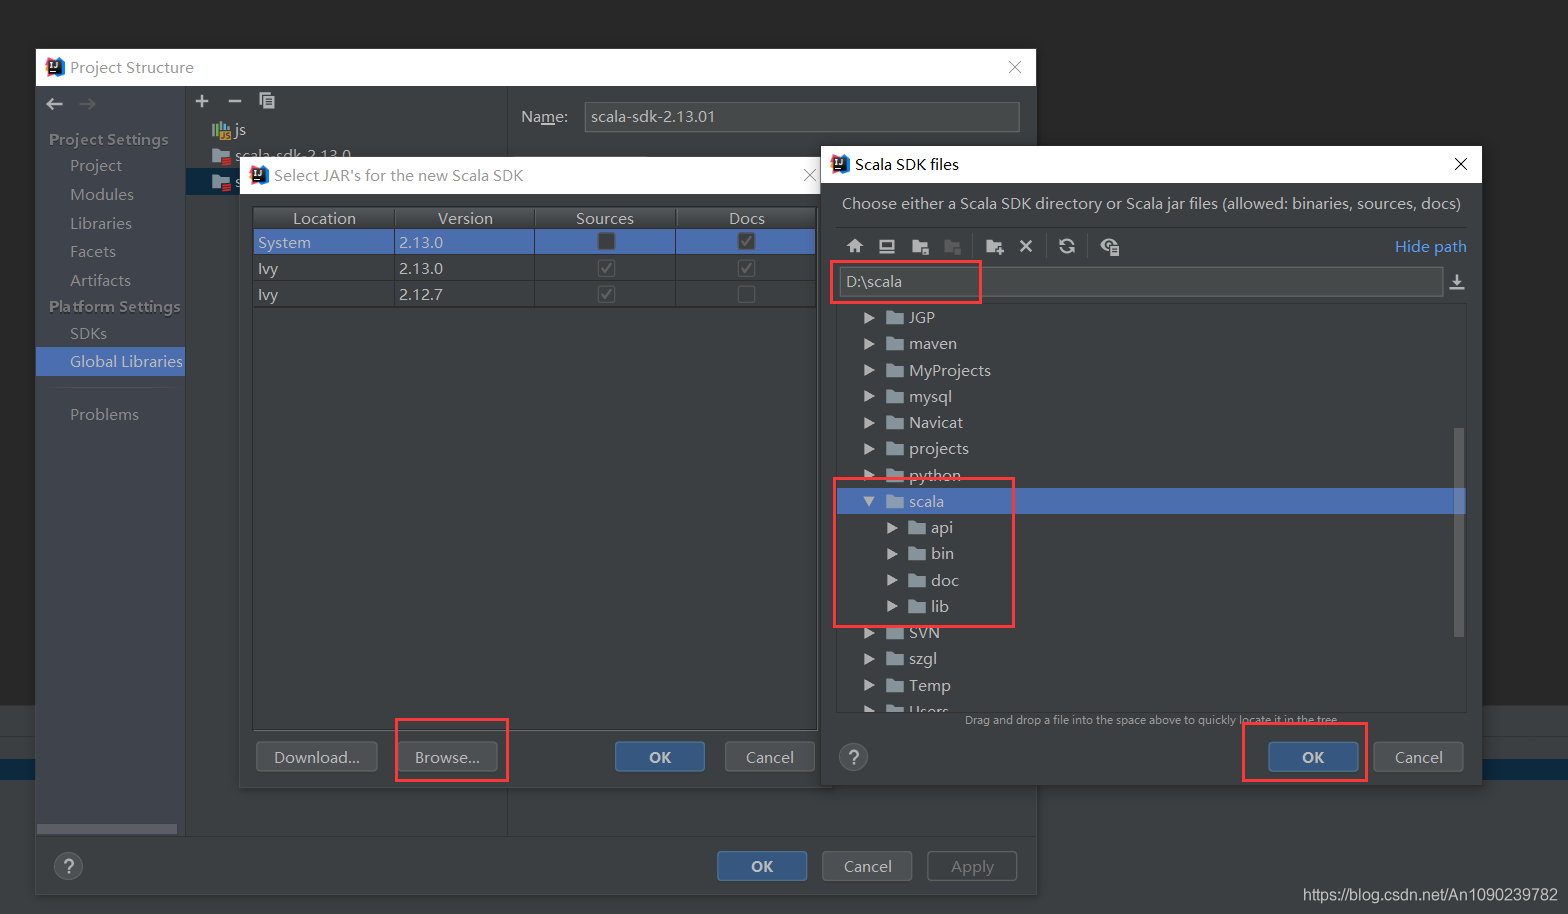The height and width of the screenshot is (914, 1568).
Task: Go to project directory icon
Action: (920, 246)
